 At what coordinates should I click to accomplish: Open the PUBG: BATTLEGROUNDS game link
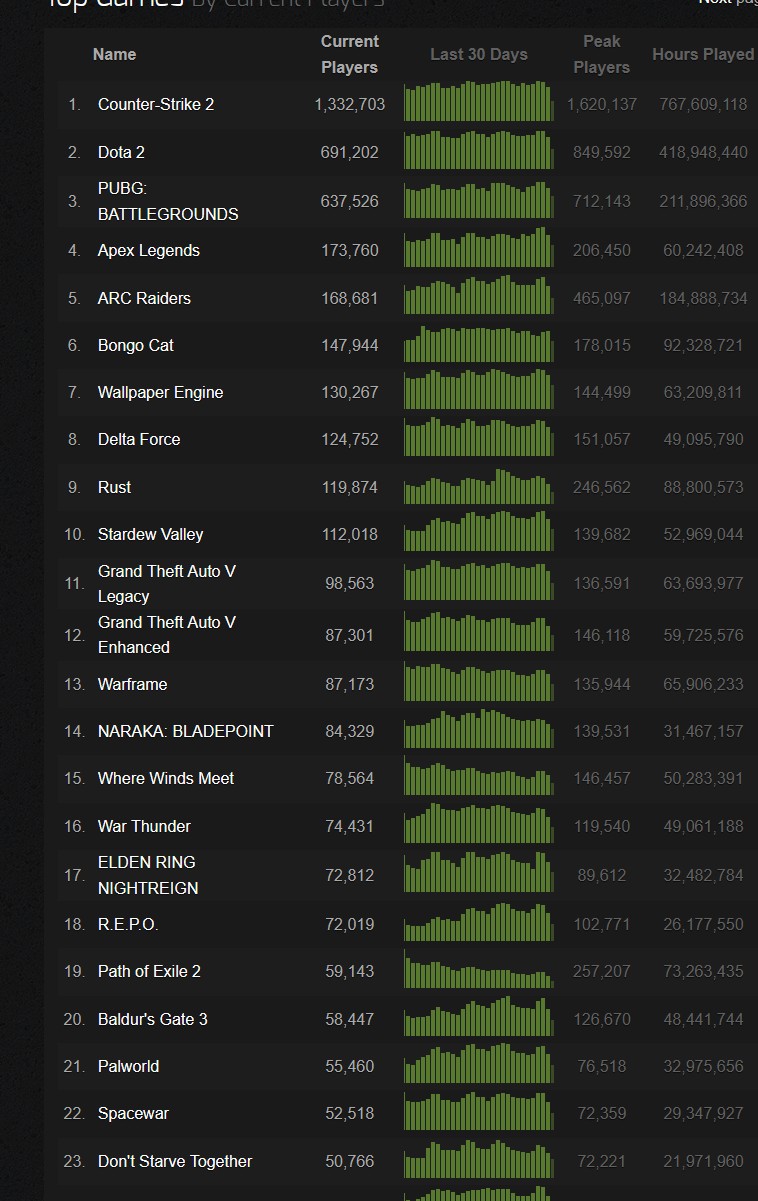pyautogui.click(x=168, y=201)
